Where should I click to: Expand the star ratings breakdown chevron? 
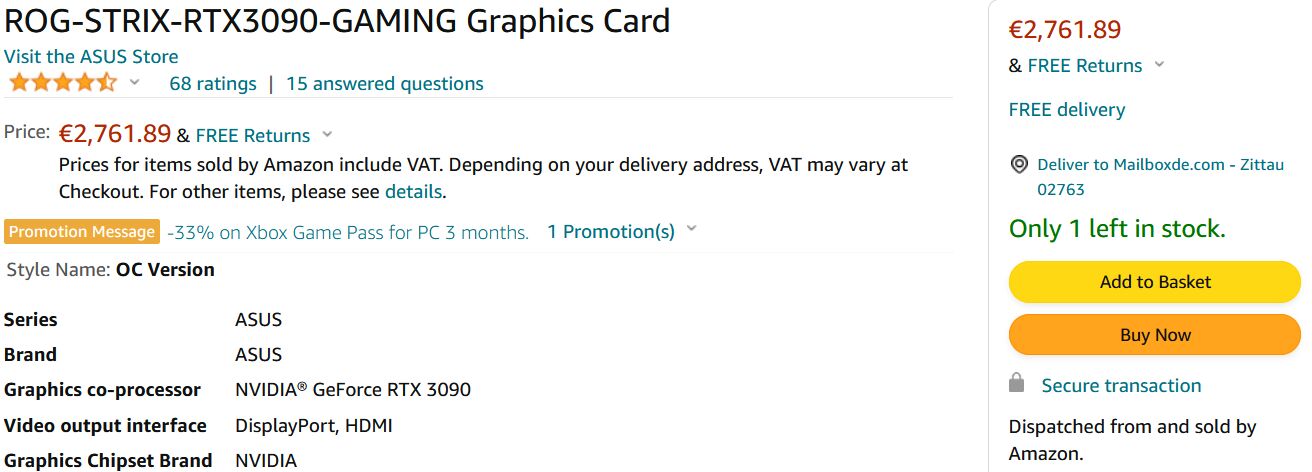click(135, 83)
